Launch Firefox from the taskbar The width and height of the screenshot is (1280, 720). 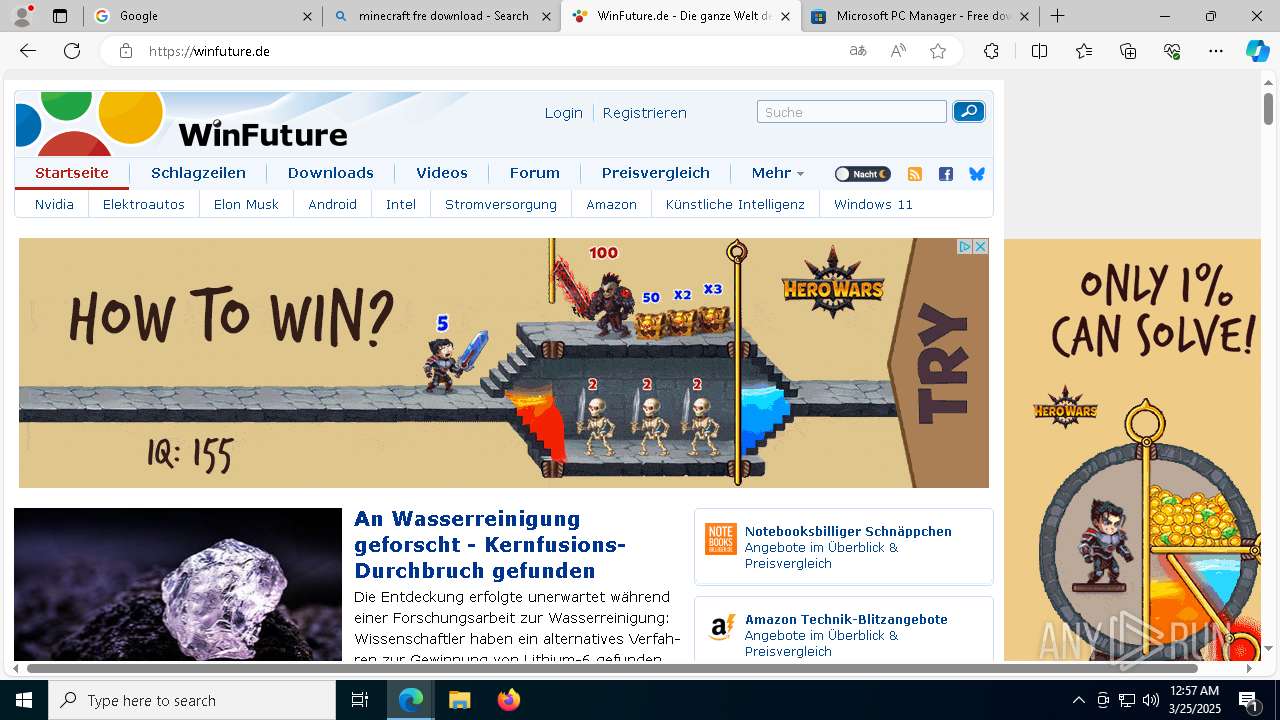(x=509, y=700)
